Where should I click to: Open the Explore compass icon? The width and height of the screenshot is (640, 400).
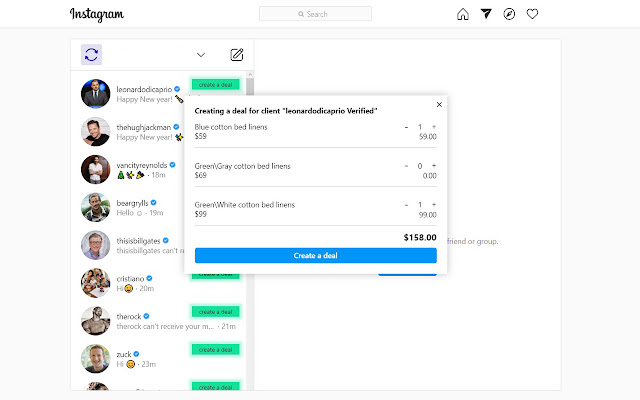point(509,14)
